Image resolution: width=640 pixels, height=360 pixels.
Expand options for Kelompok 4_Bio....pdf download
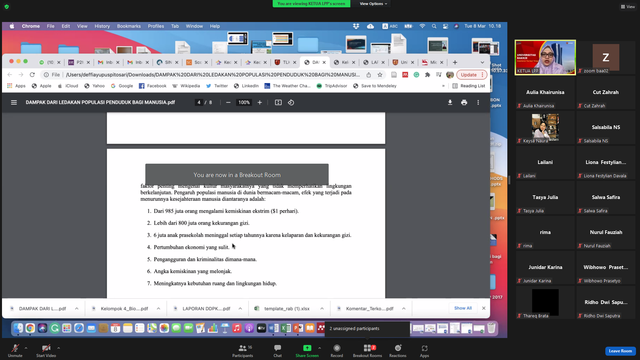[x=158, y=309]
